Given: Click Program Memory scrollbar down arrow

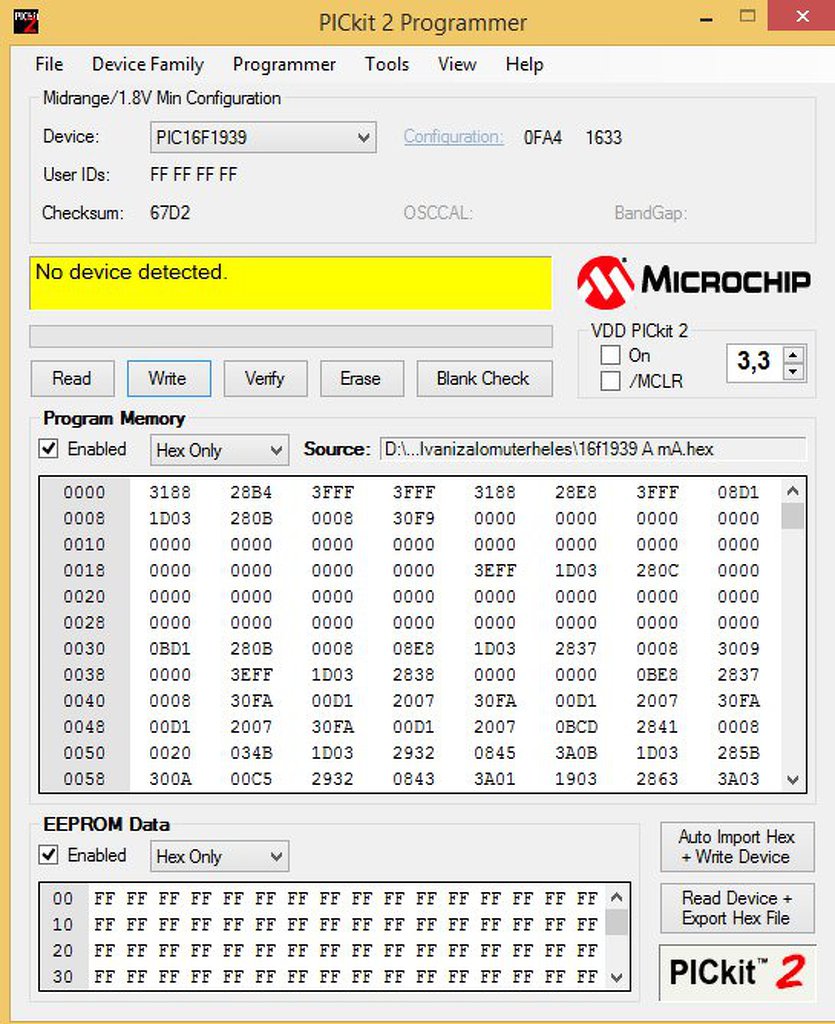Looking at the screenshot, I should coord(793,779).
